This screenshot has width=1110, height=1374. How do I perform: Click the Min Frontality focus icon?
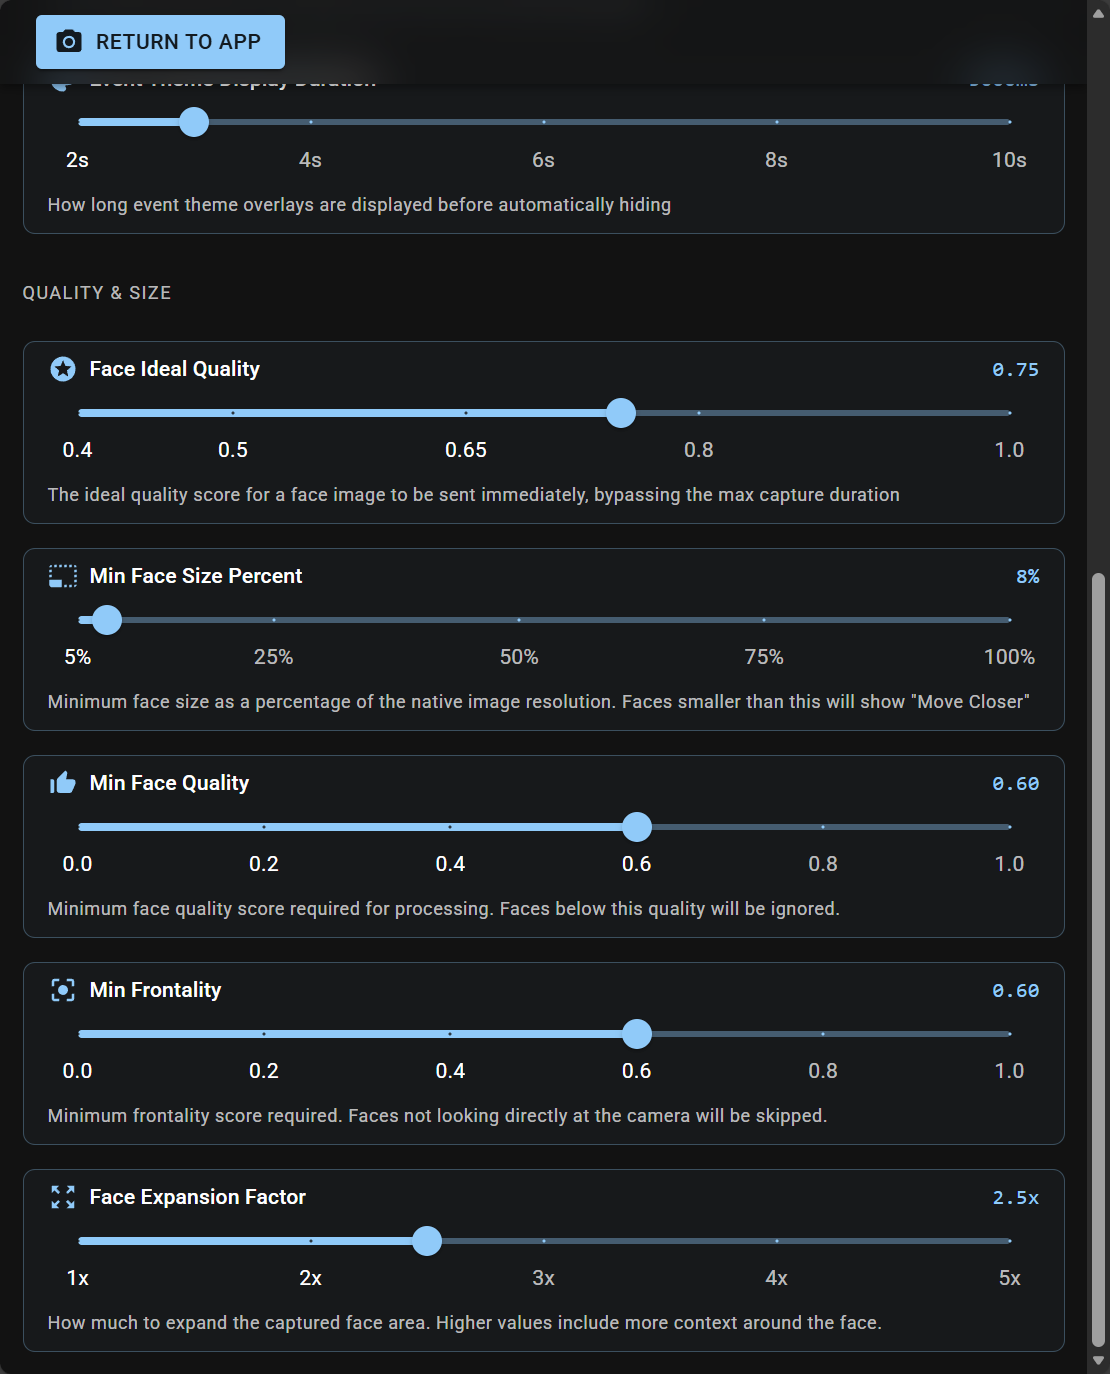[x=63, y=990]
